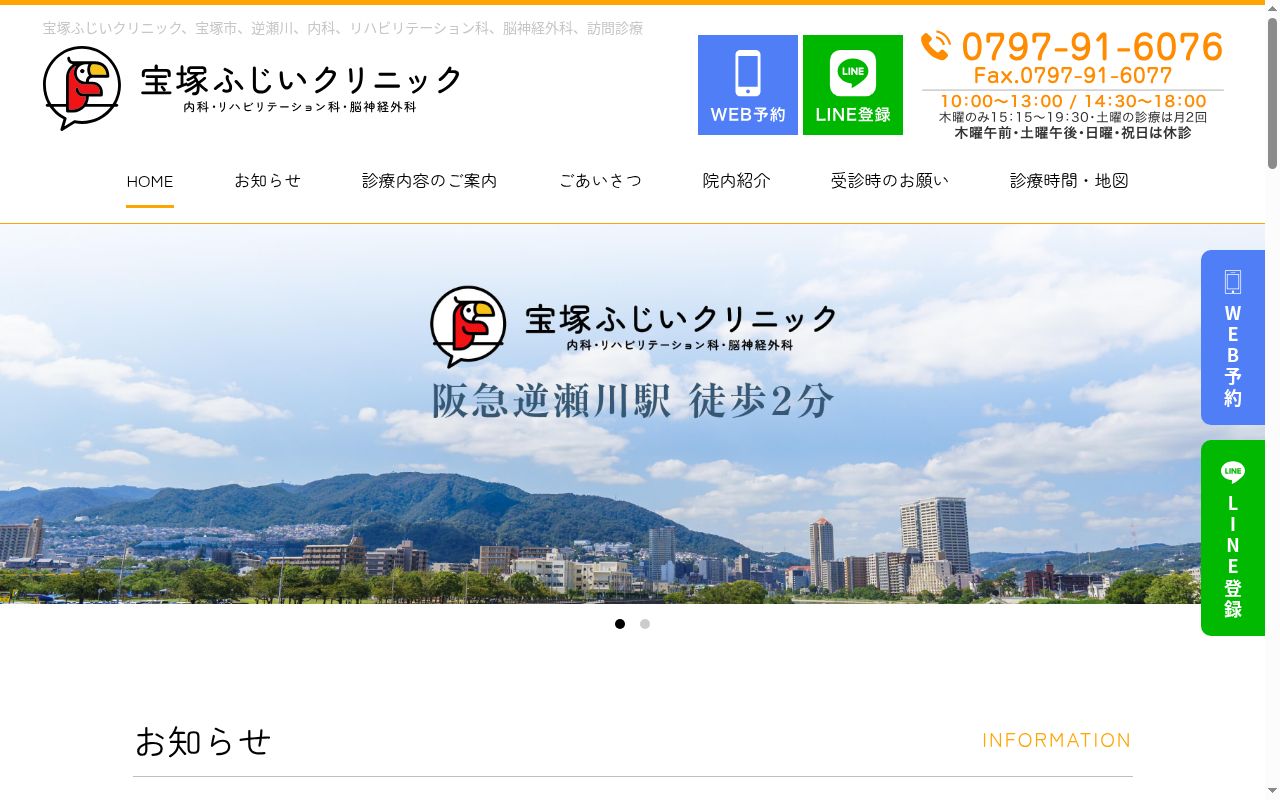The height and width of the screenshot is (800, 1280).
Task: Click 木曜午前・土曜午後 closed-days text
Action: click(x=1073, y=132)
